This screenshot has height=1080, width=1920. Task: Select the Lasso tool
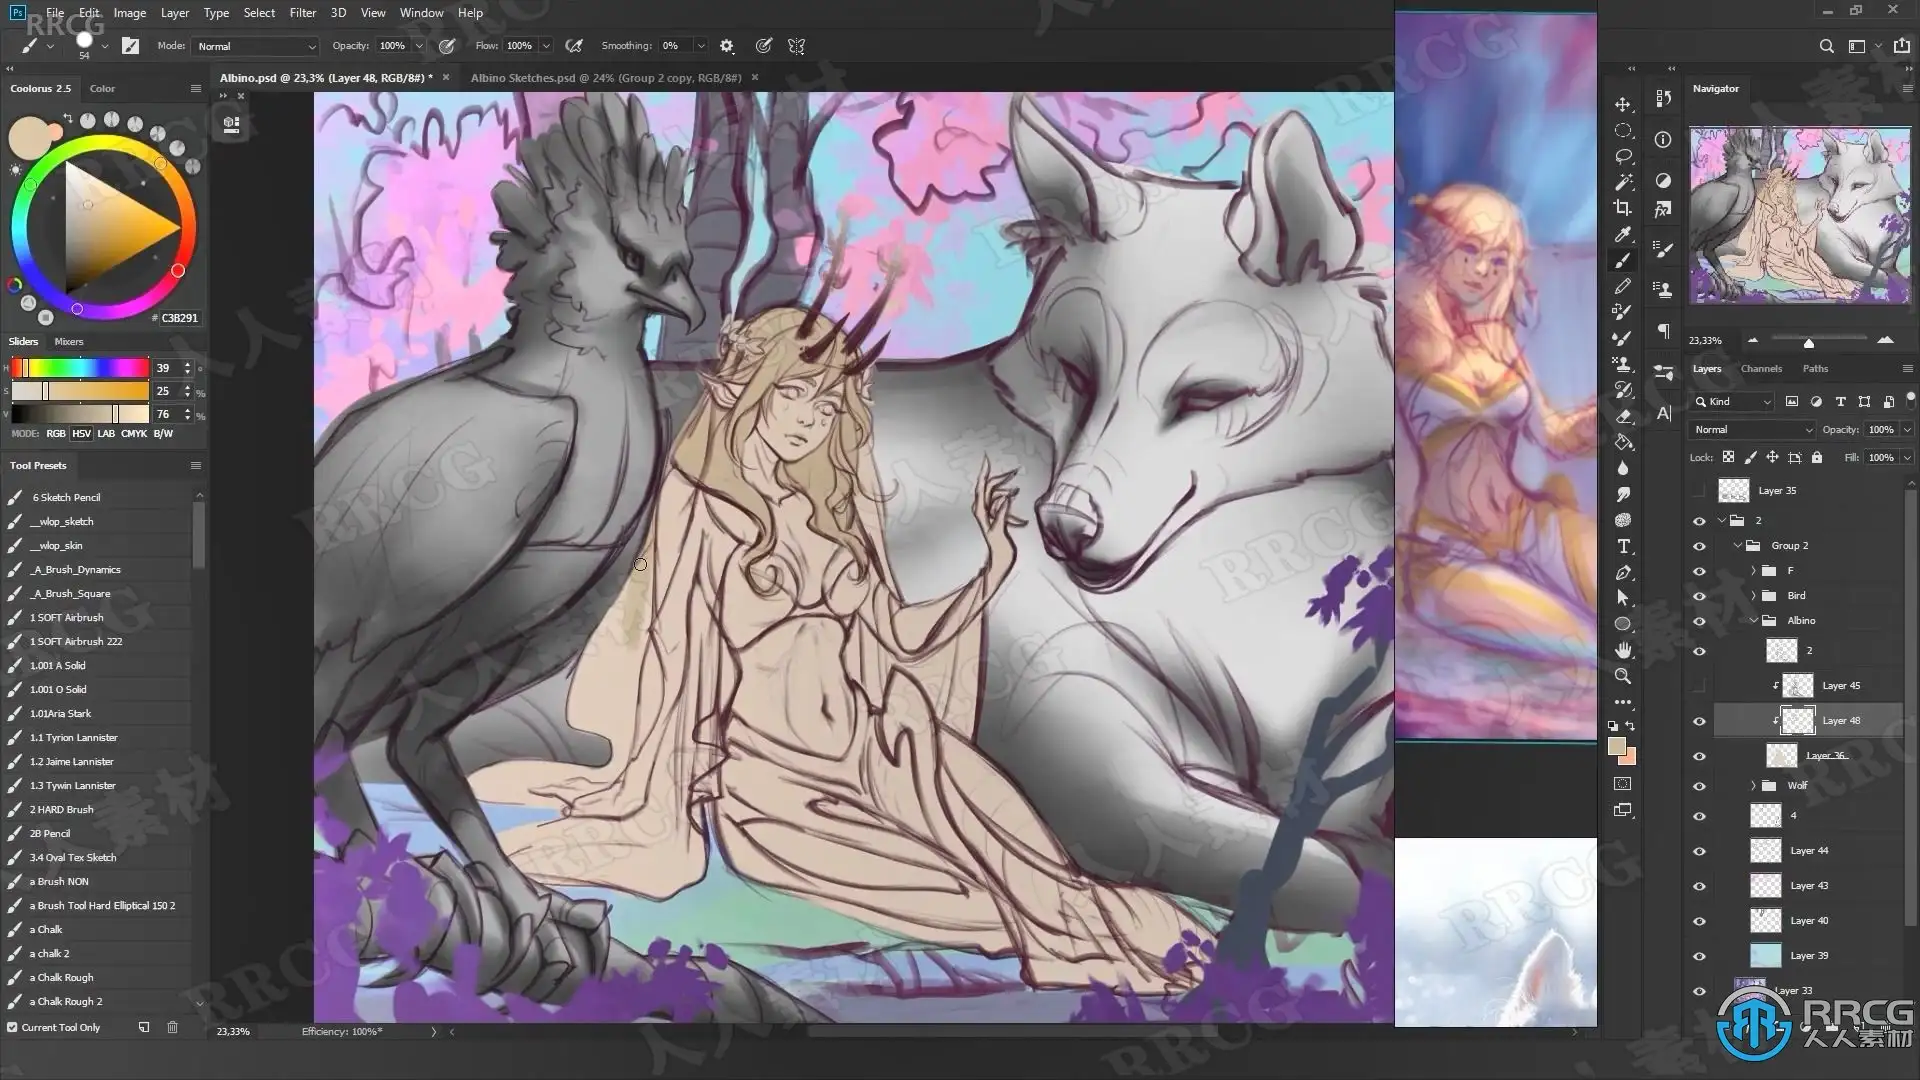[x=1622, y=156]
